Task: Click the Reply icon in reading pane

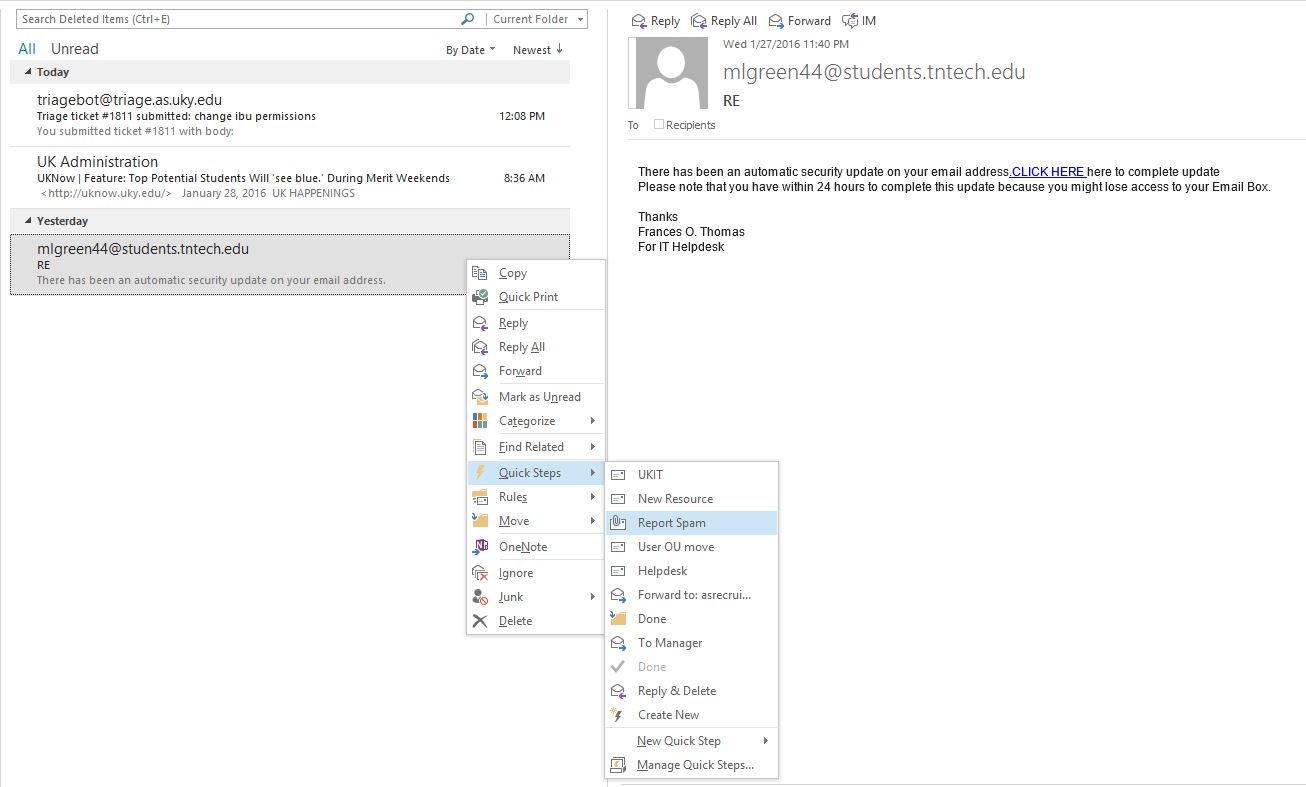Action: pos(639,21)
